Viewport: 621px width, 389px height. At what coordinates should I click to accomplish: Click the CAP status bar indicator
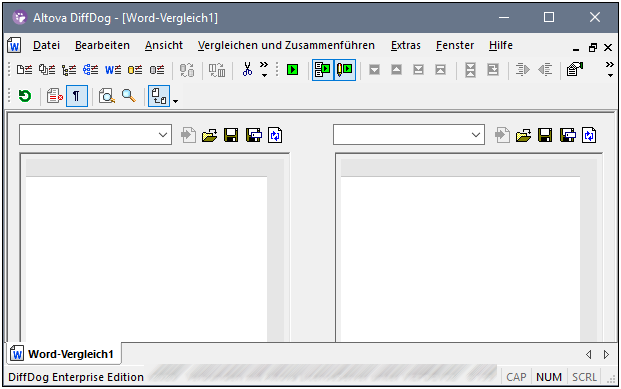516,377
